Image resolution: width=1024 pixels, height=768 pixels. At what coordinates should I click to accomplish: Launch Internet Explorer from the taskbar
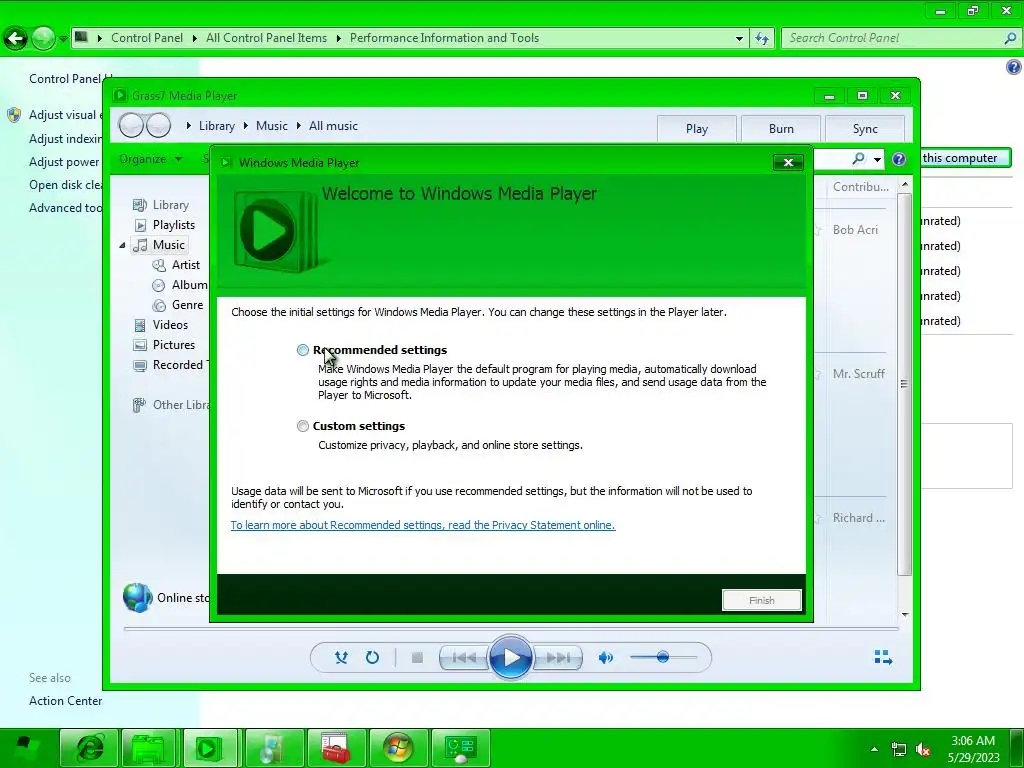click(89, 748)
